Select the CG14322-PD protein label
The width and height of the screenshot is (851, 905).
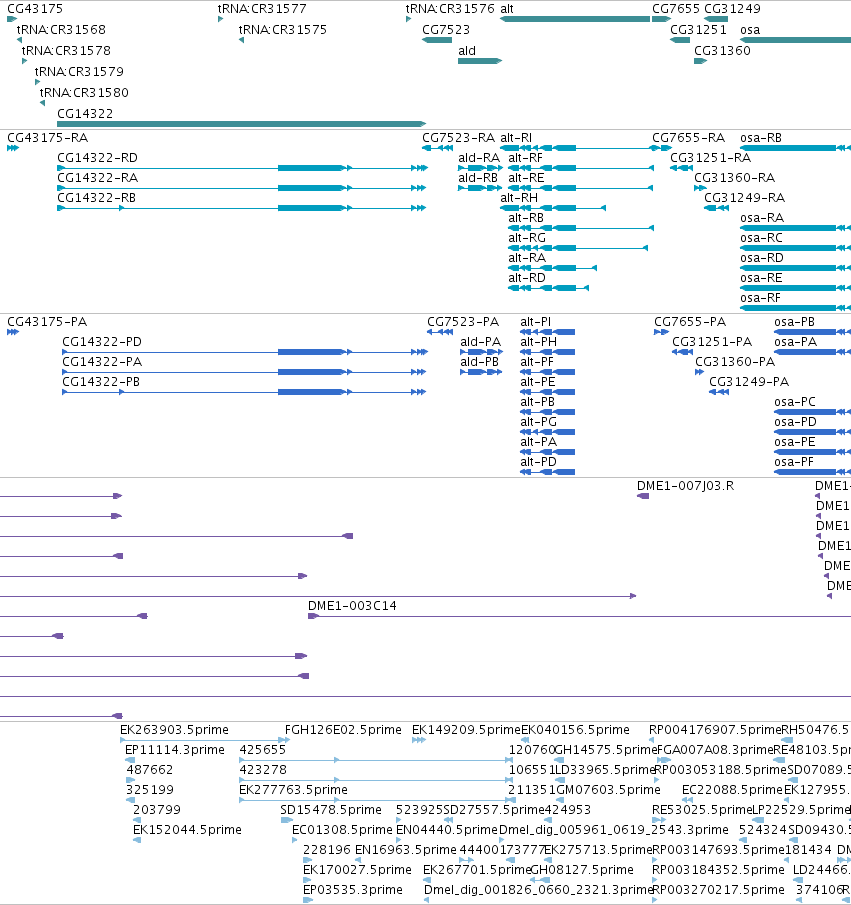[102, 342]
